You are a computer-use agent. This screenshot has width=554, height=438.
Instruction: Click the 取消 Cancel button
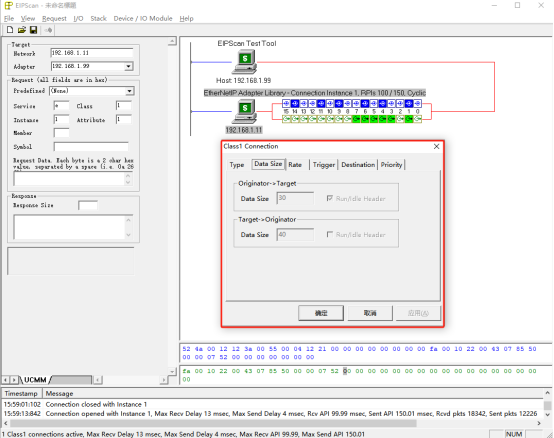click(370, 313)
